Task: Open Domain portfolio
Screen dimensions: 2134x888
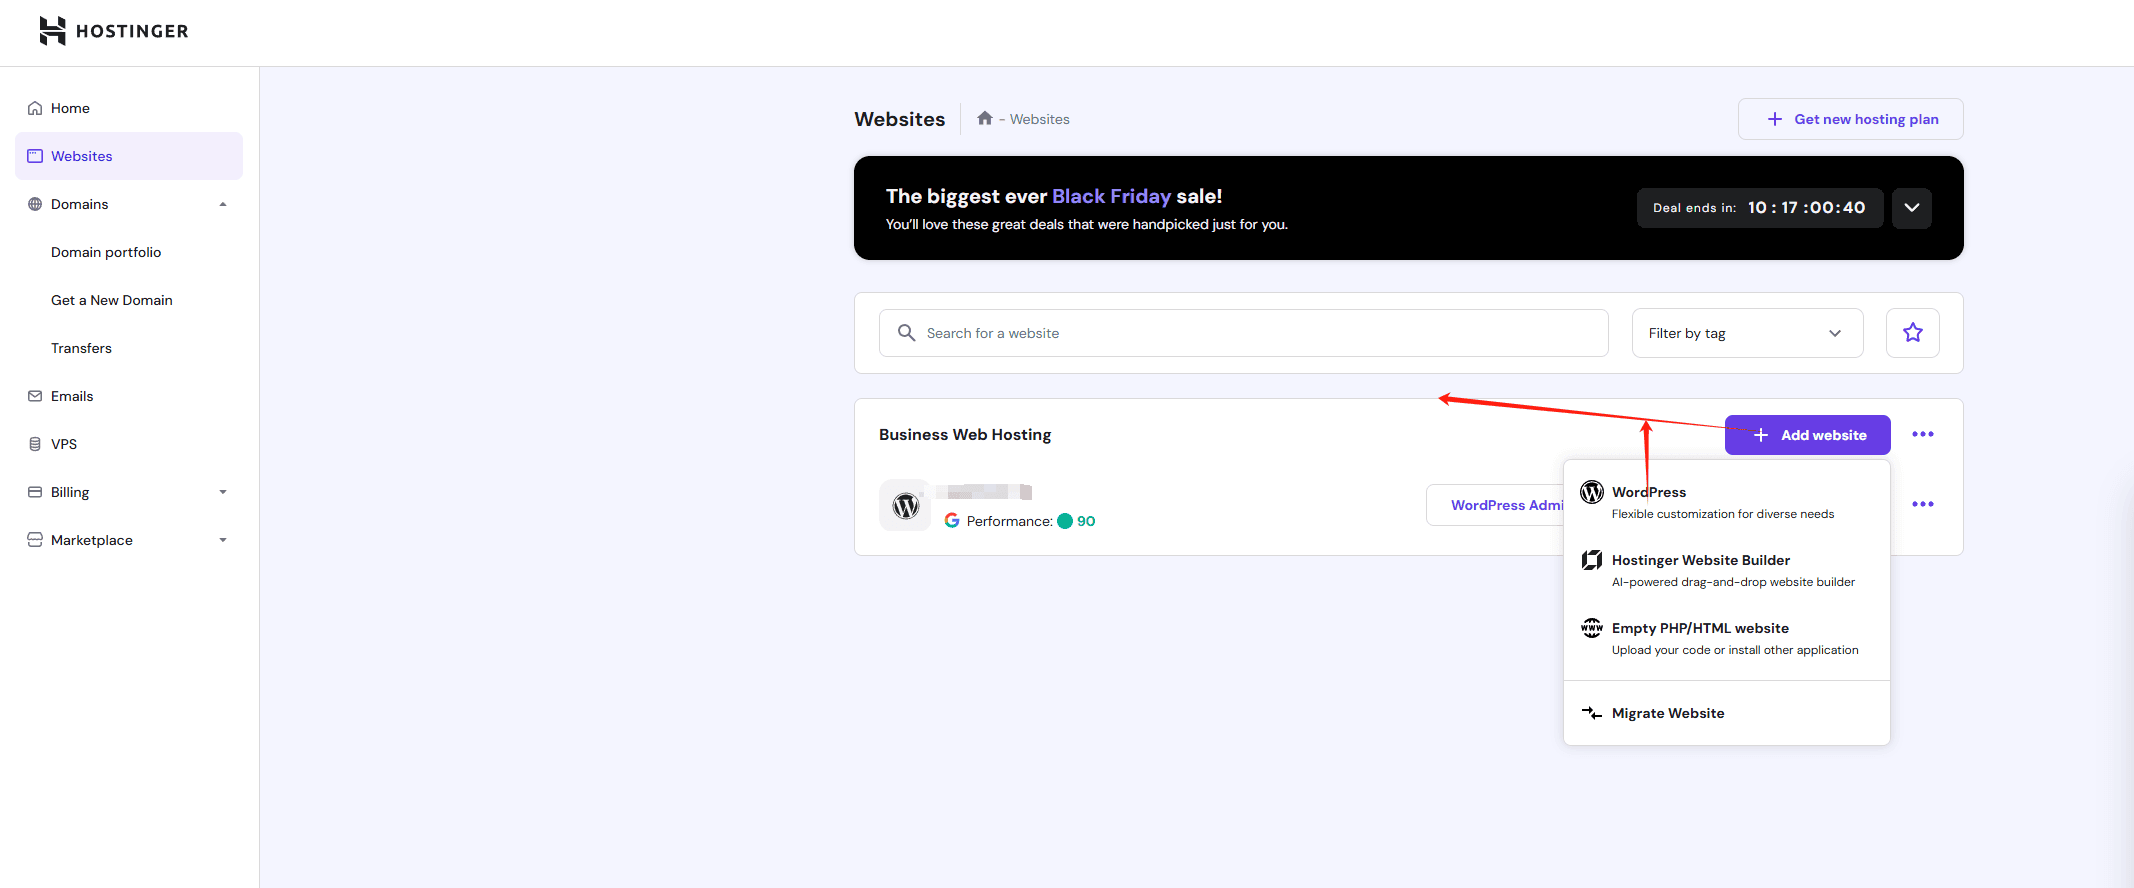Action: (x=106, y=252)
